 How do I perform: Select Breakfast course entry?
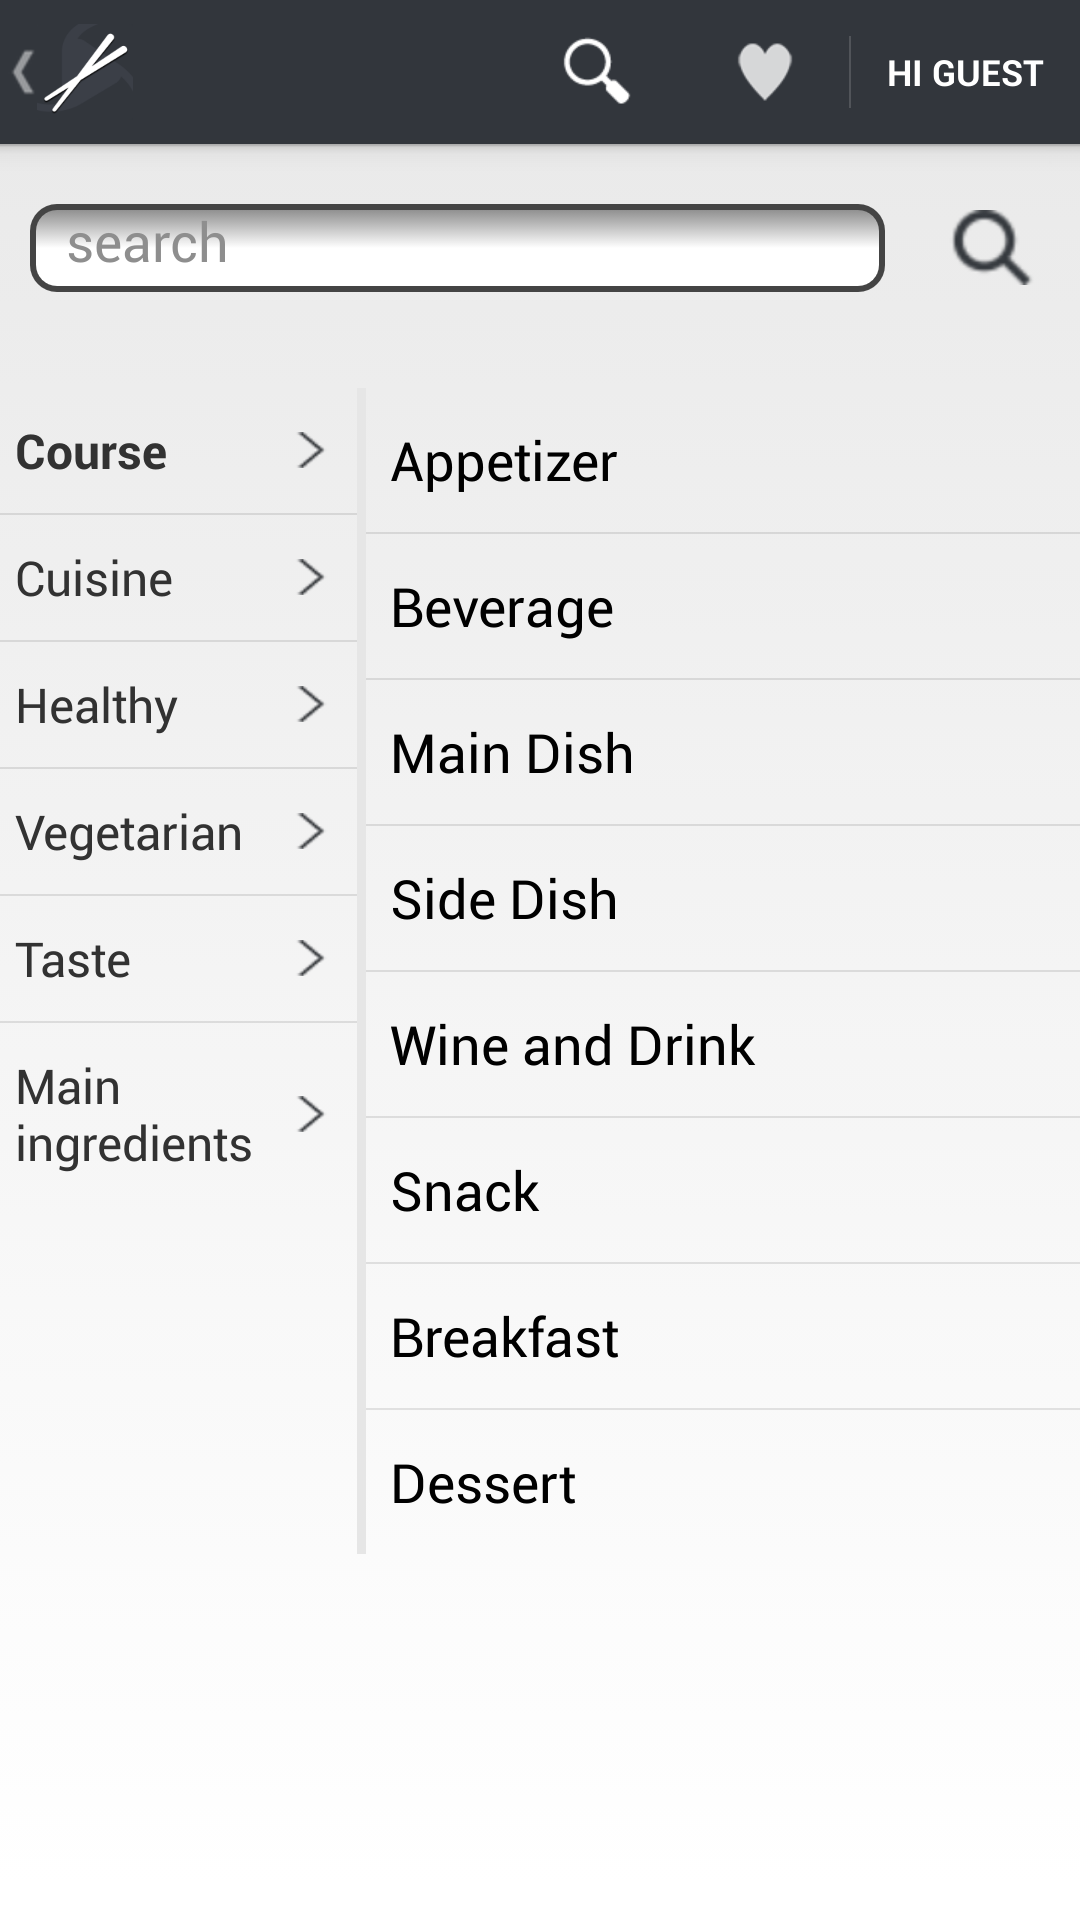pyautogui.click(x=723, y=1337)
